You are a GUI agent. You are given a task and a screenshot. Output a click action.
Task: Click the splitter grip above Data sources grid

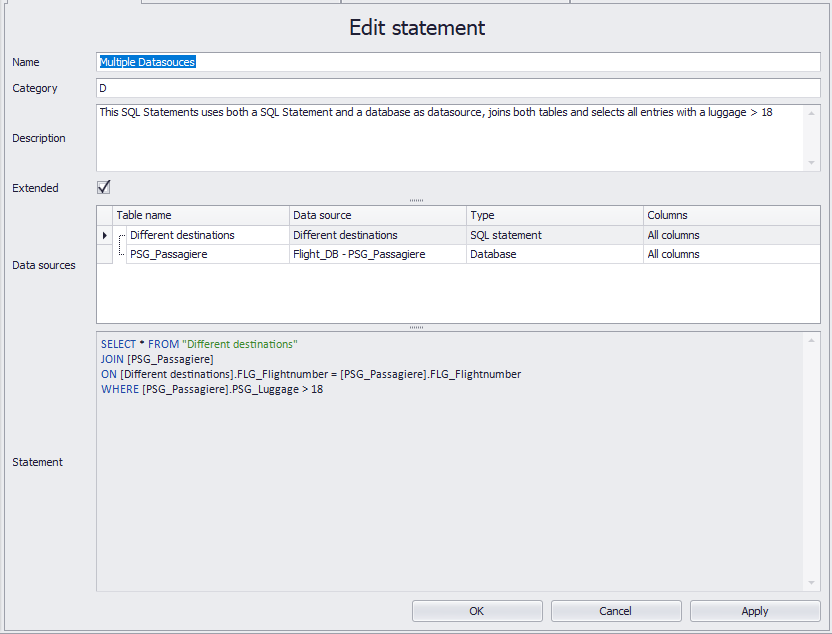tap(417, 201)
